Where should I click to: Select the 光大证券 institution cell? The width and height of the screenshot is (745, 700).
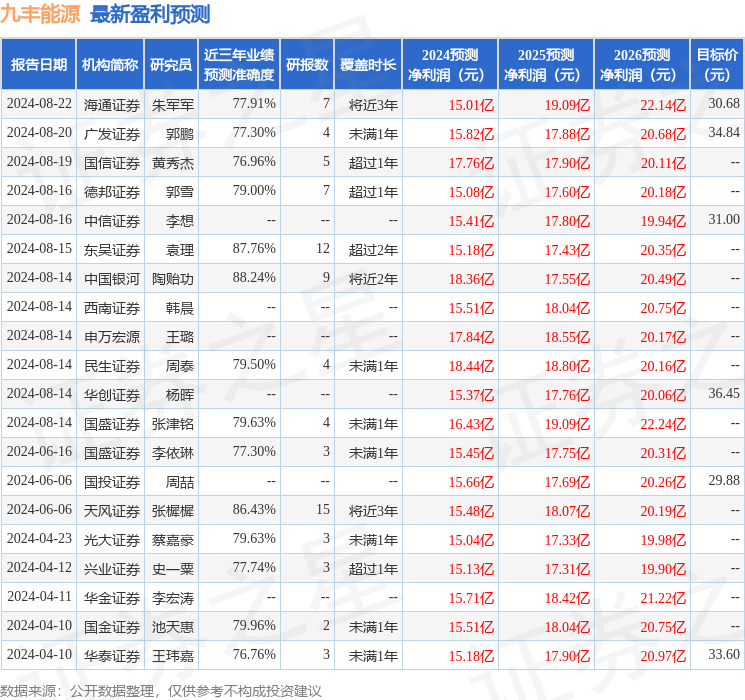pos(112,540)
